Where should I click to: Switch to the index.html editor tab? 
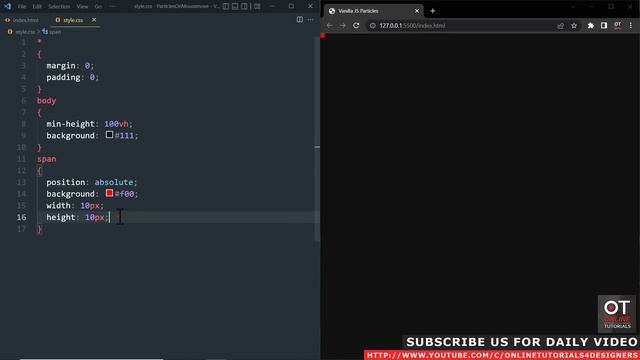pos(22,20)
